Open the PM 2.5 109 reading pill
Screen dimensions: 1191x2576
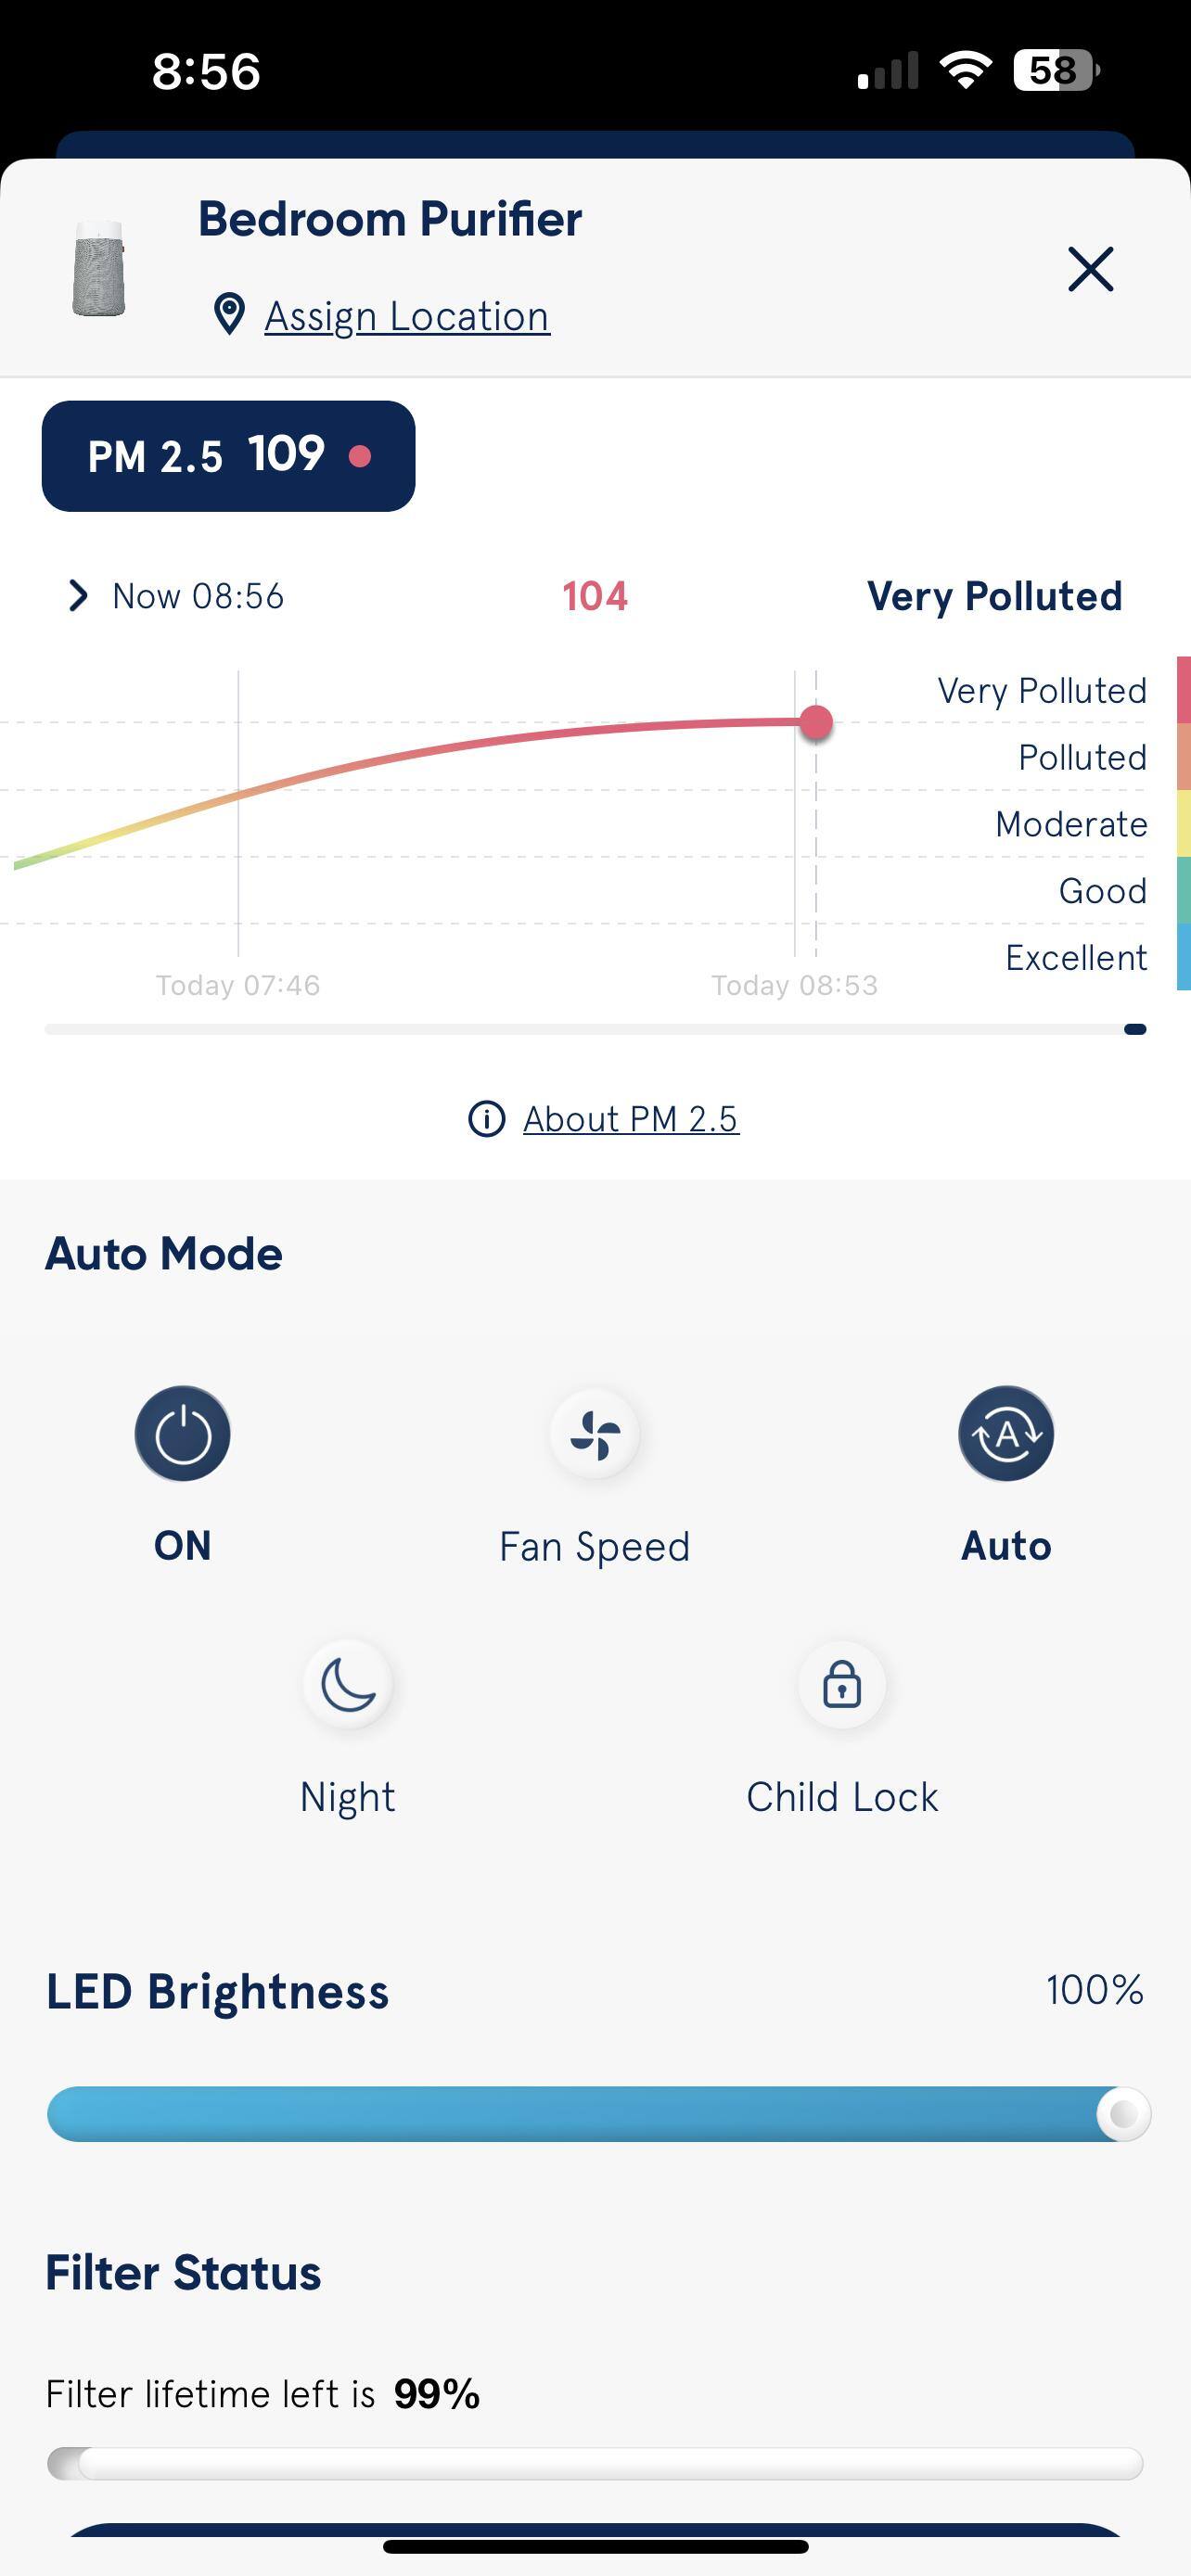pos(228,456)
